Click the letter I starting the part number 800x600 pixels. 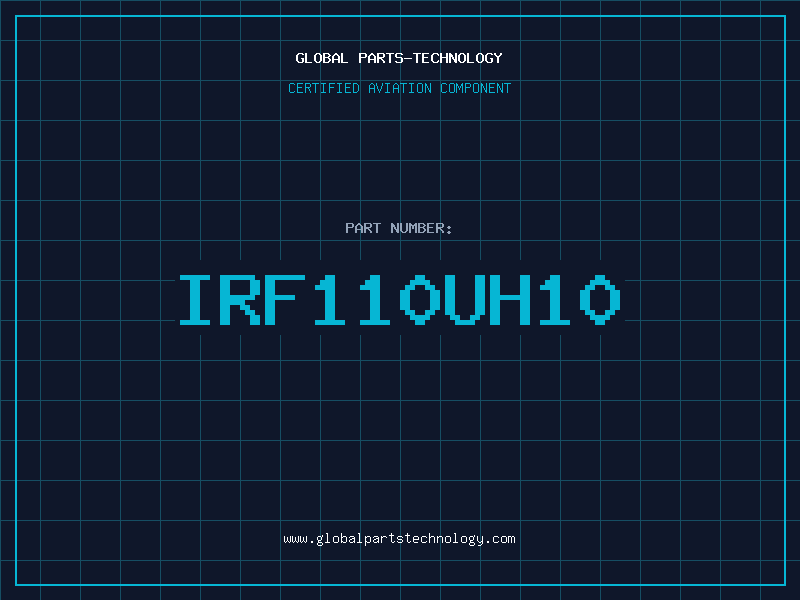click(x=194, y=299)
